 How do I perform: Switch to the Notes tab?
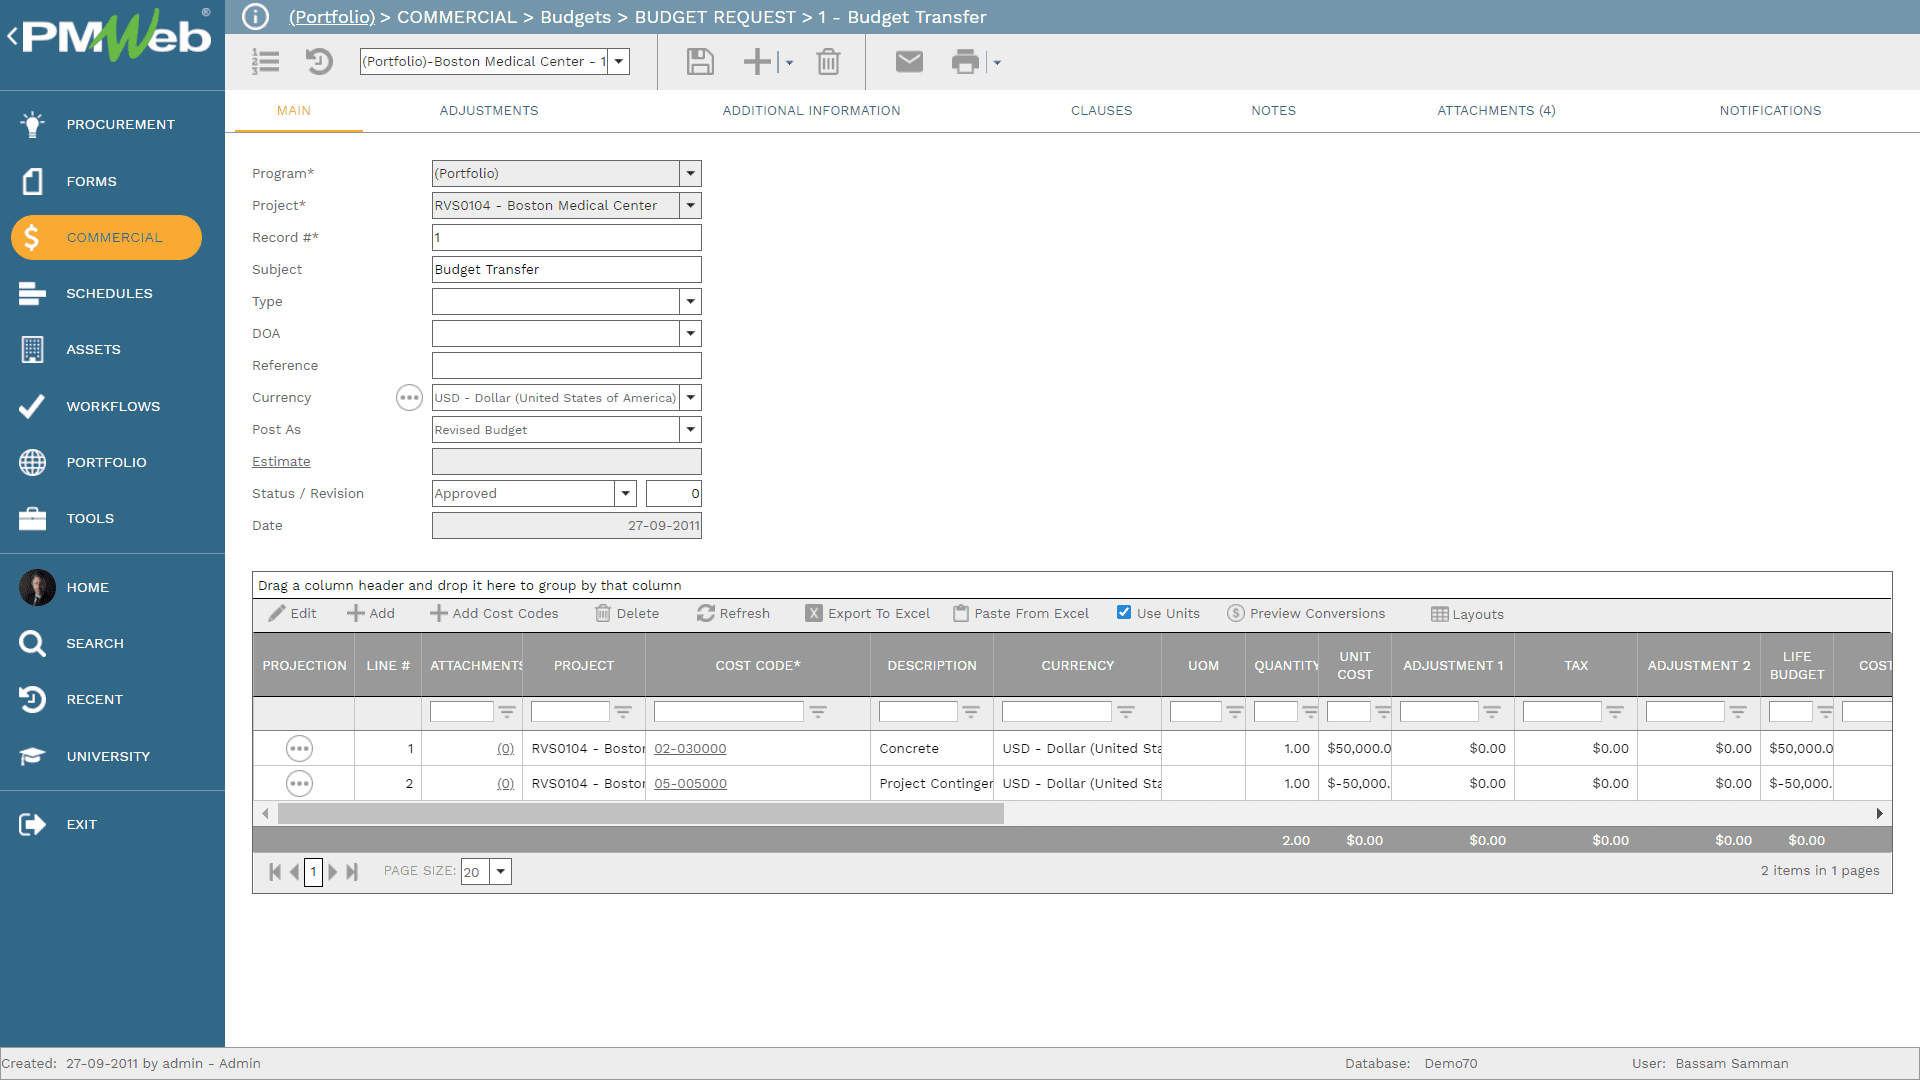[x=1274, y=111]
